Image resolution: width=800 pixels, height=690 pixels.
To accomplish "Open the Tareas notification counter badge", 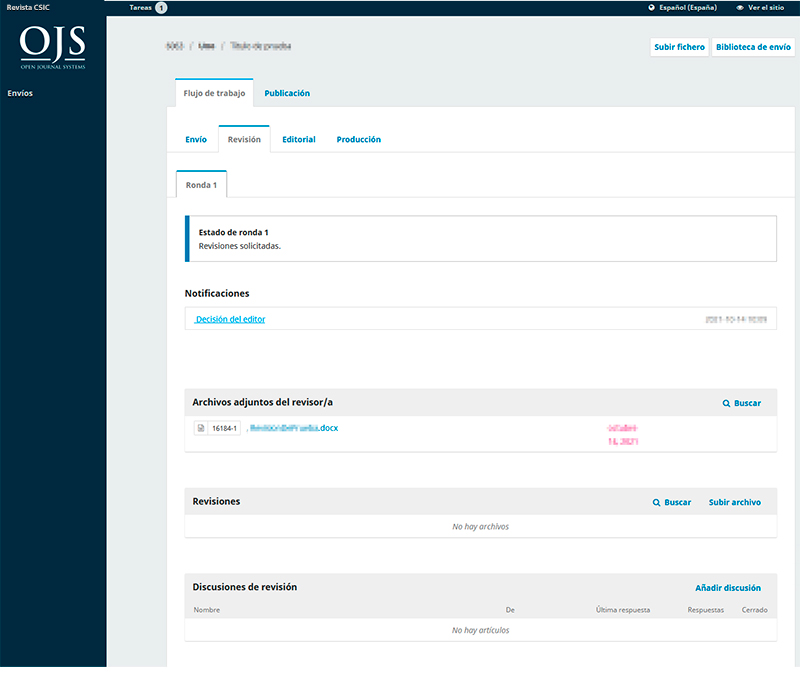I will (161, 8).
